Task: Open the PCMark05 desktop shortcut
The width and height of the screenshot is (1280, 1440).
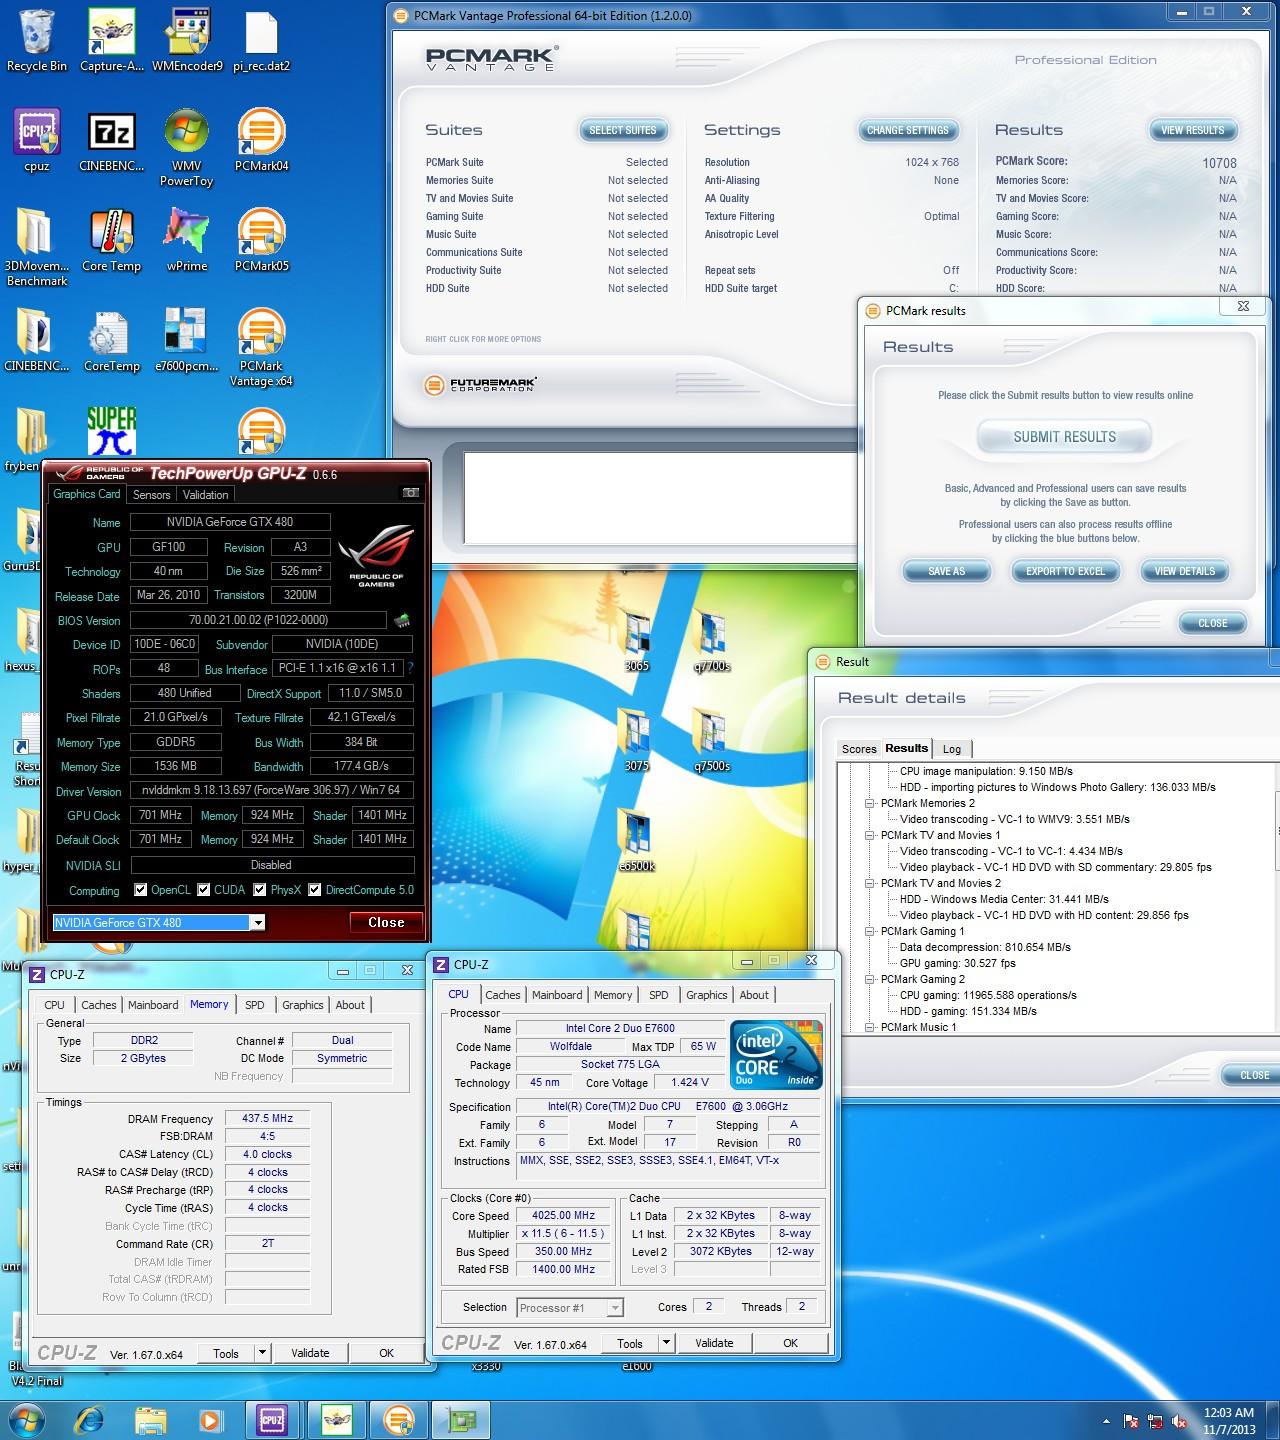Action: 261,240
